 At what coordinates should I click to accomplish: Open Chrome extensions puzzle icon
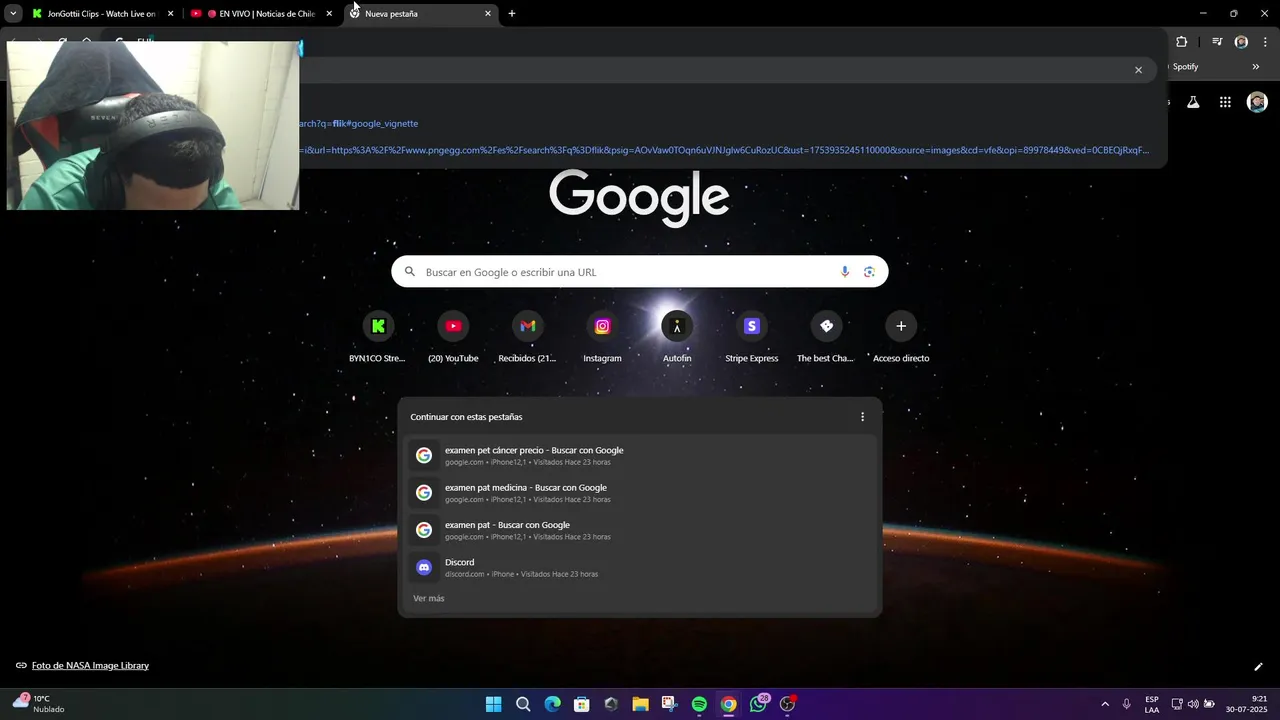click(1182, 42)
